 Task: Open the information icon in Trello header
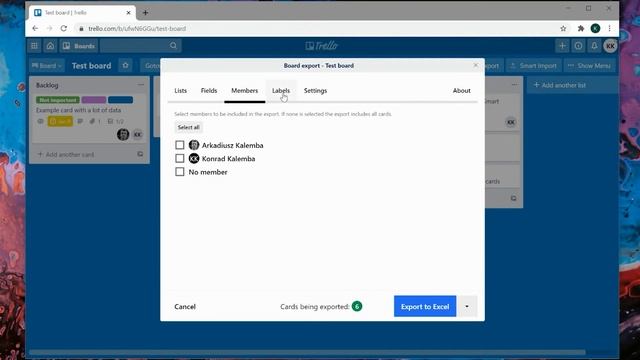point(578,46)
